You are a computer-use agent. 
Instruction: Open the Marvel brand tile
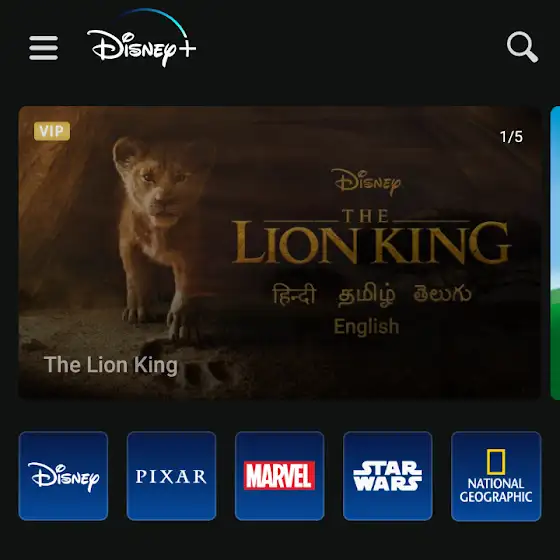280,476
